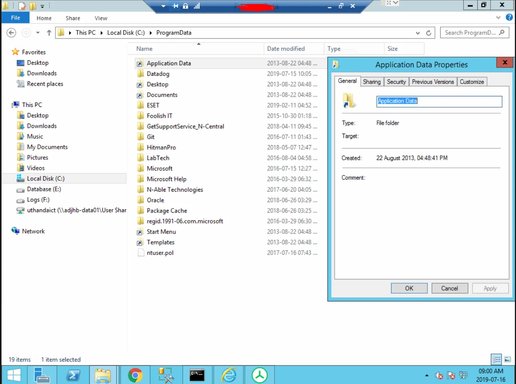
Task: Click the Search ProgramData field
Action: click(475, 33)
